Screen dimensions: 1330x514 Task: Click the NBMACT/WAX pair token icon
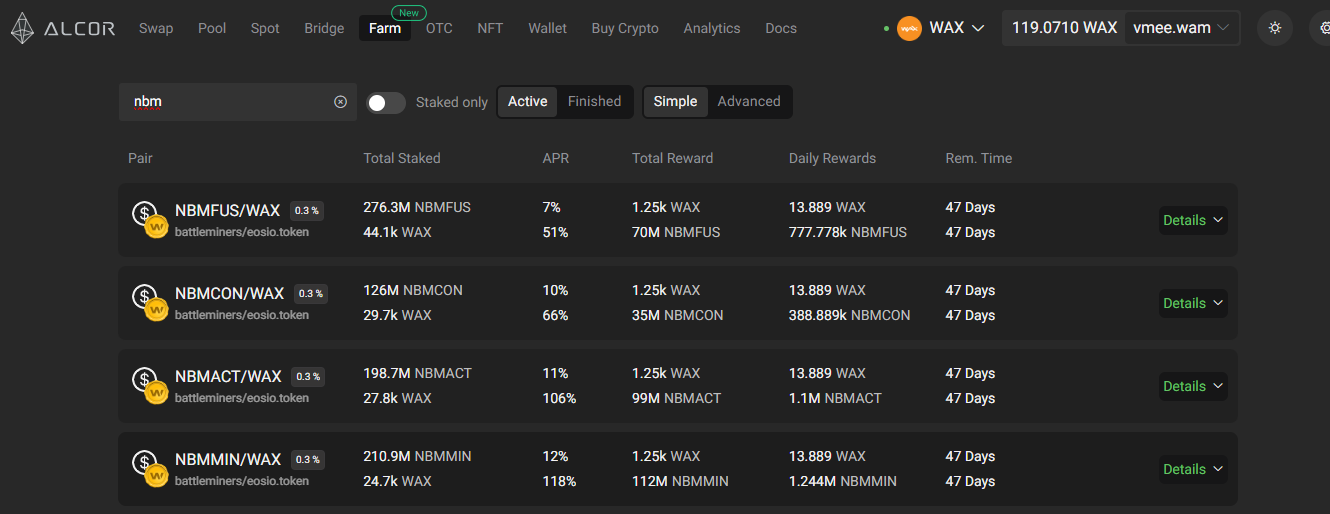150,384
